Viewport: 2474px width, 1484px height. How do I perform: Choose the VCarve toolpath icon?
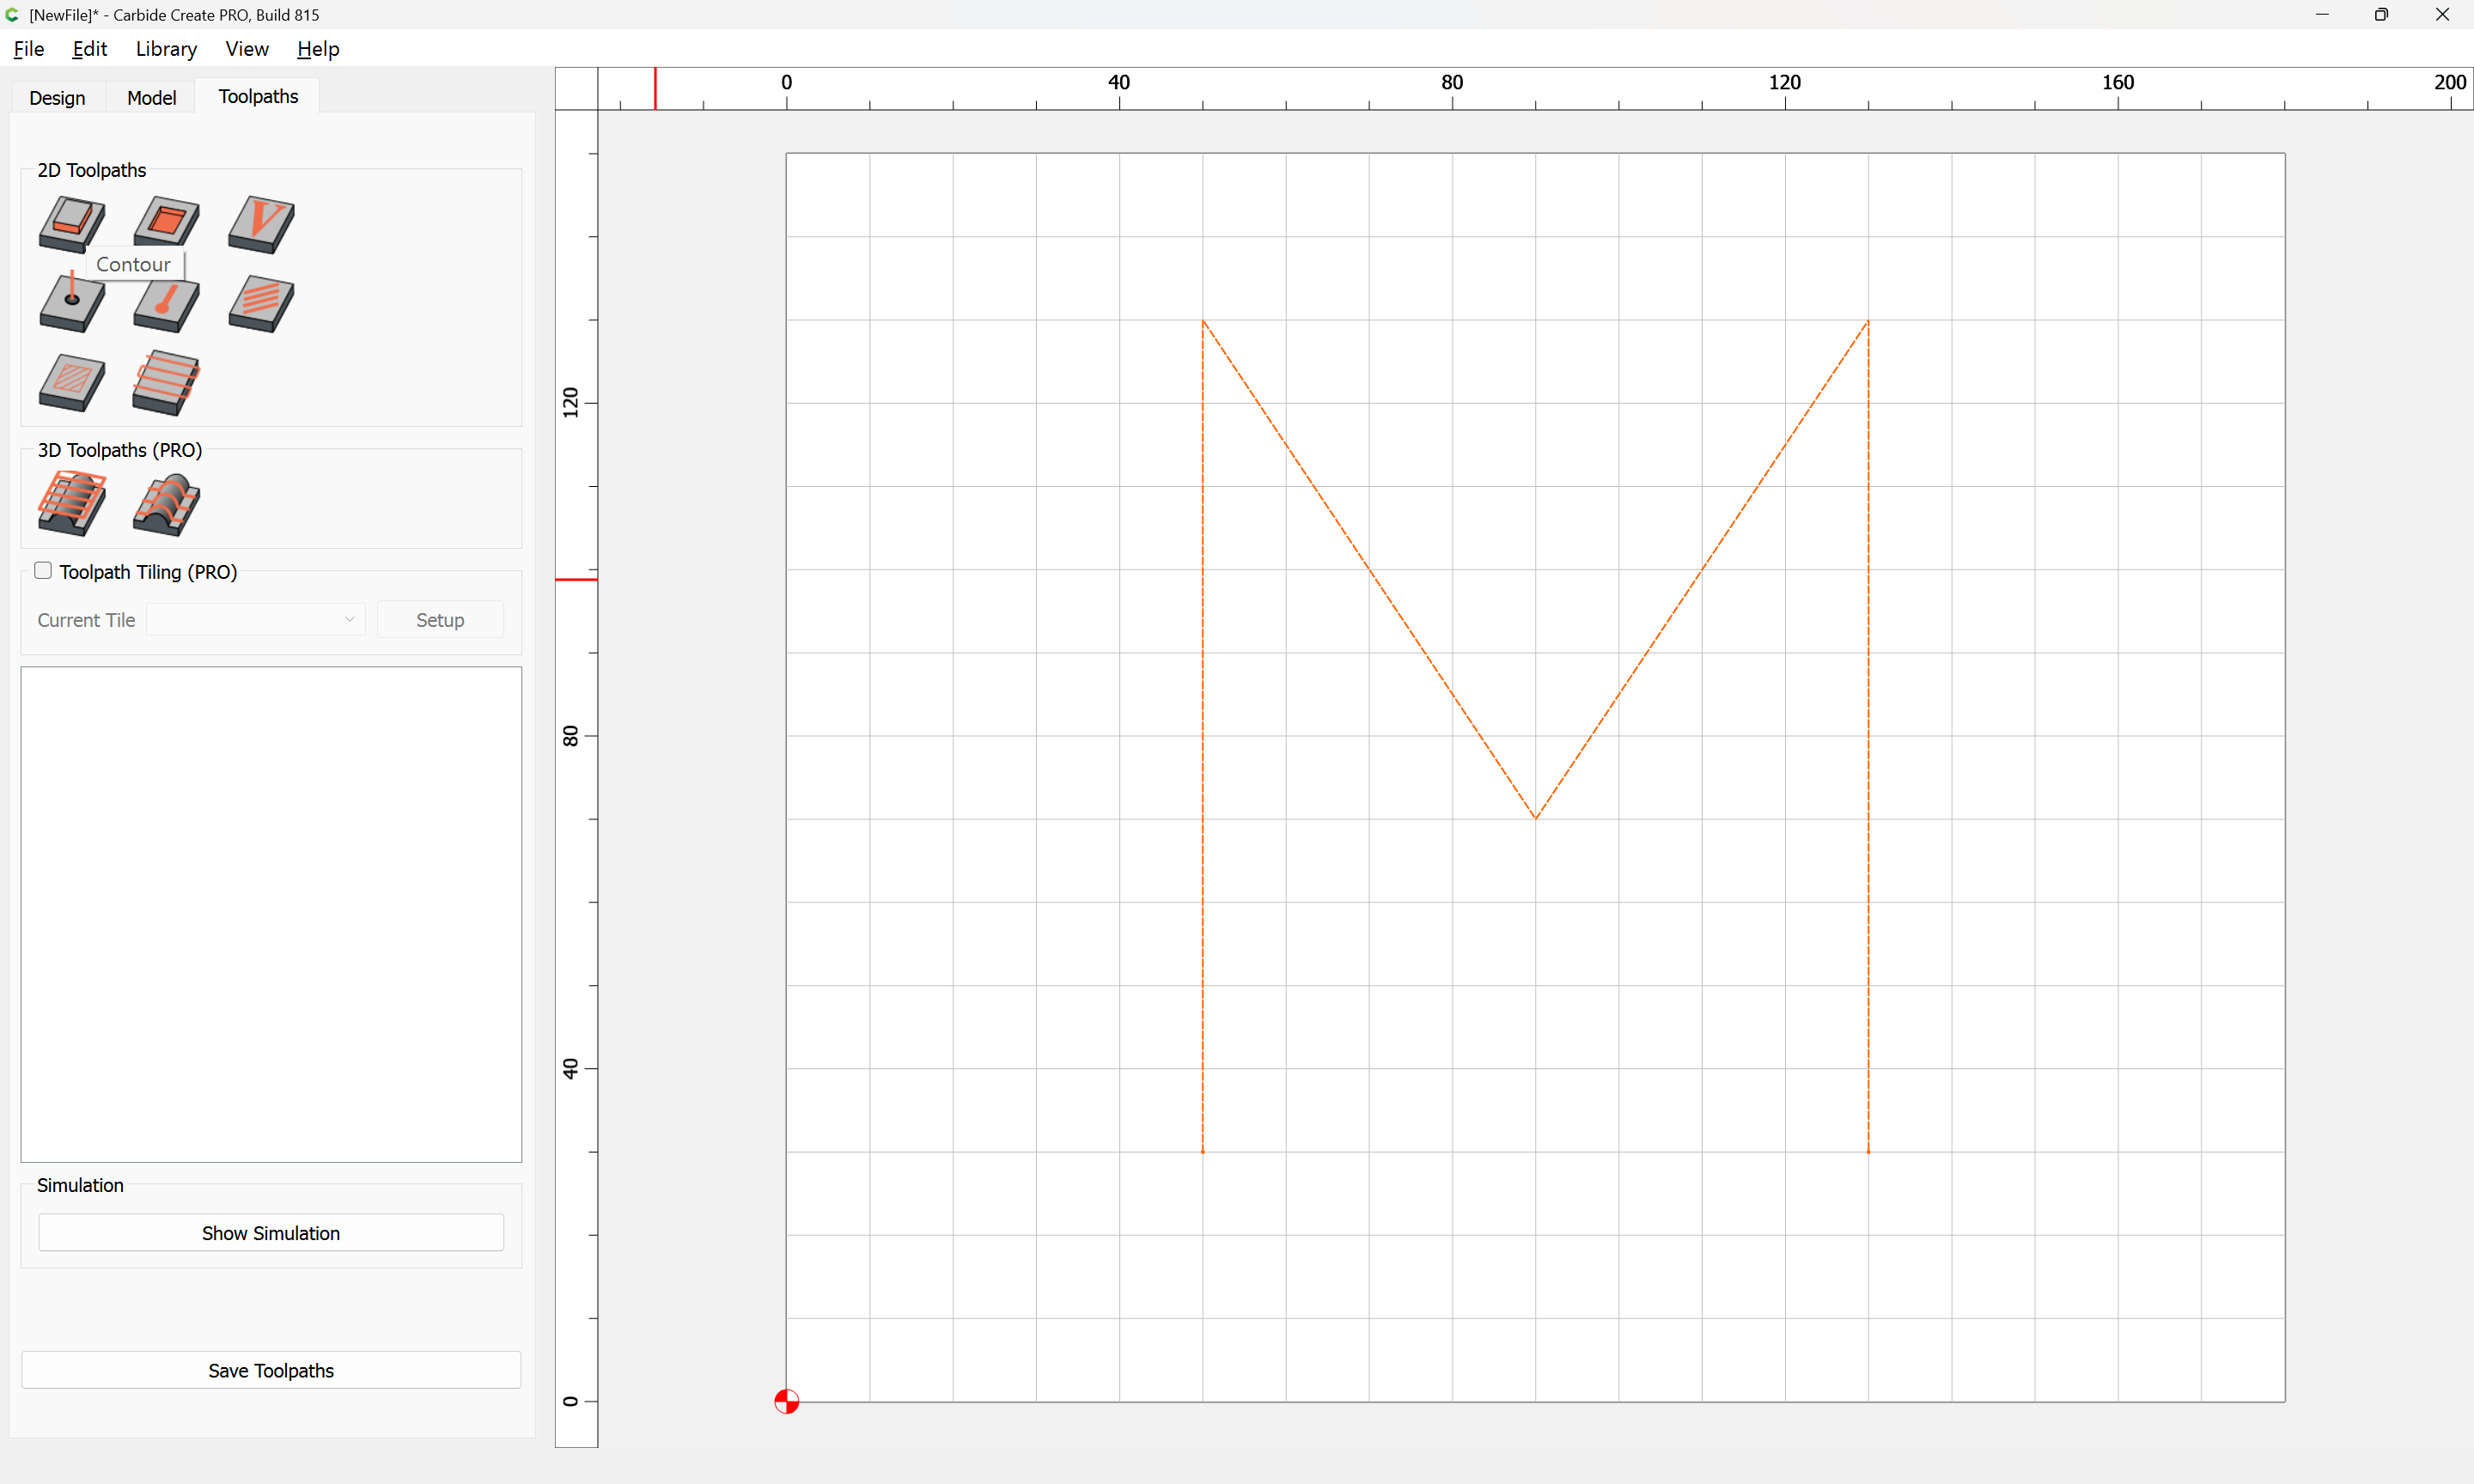click(261, 223)
